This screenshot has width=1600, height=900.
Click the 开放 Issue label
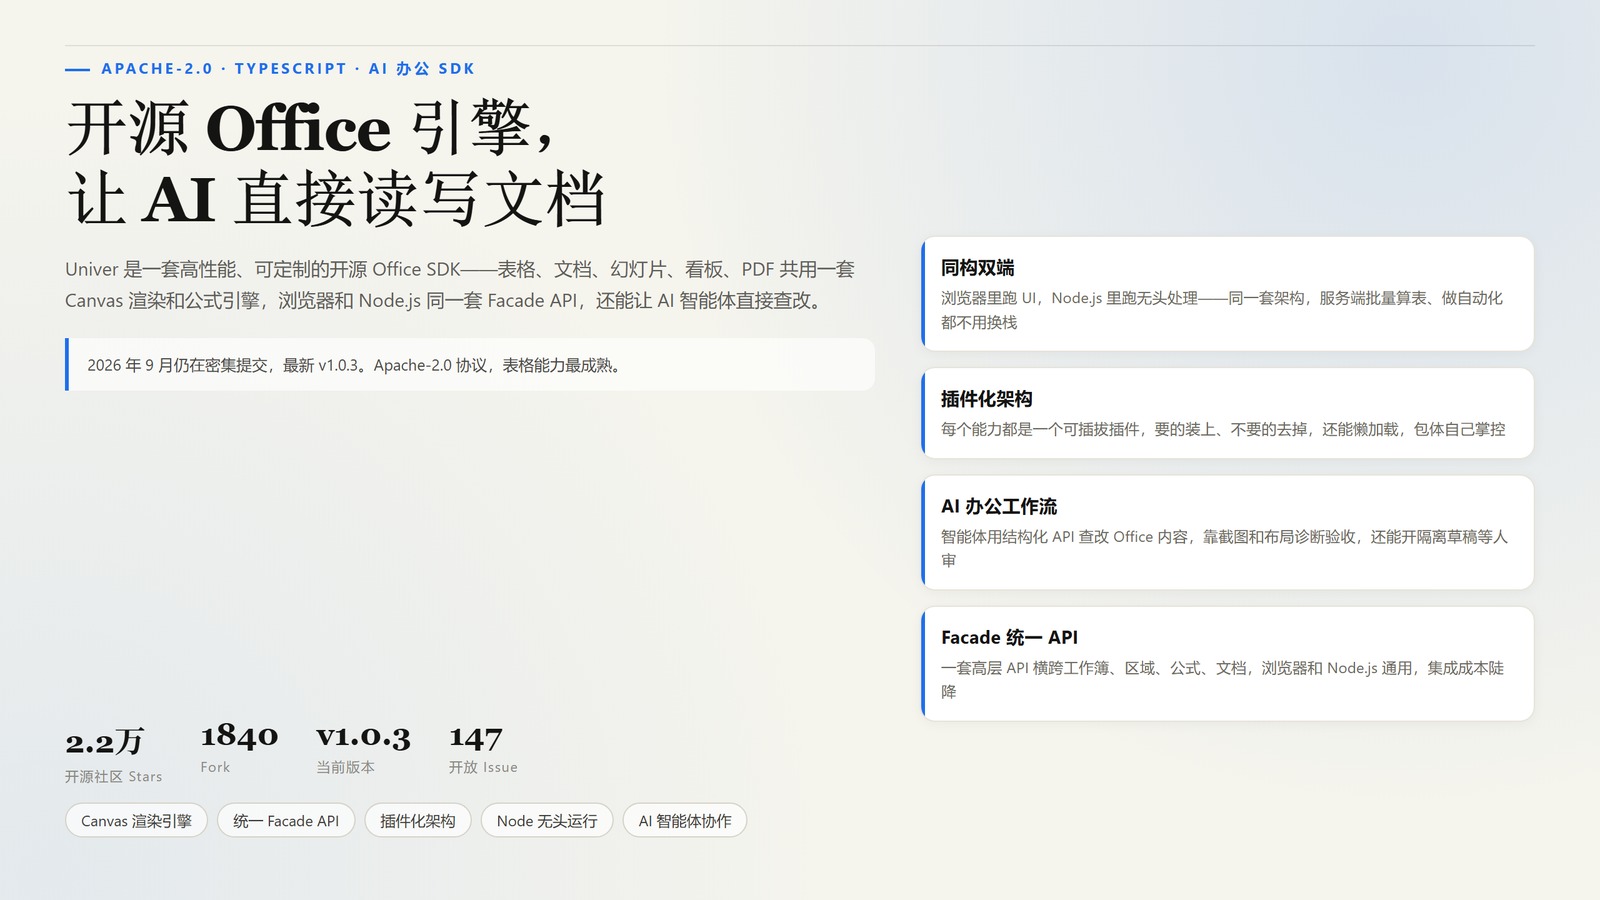pyautogui.click(x=483, y=767)
